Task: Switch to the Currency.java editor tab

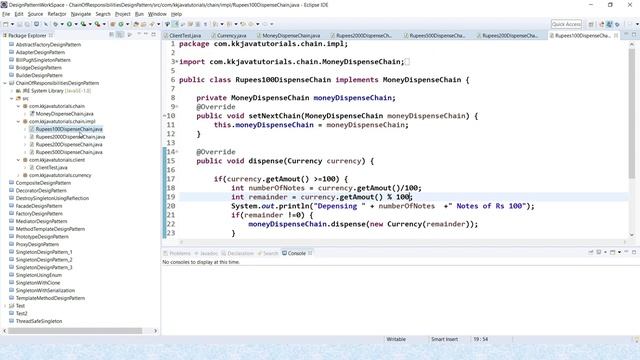Action: [x=231, y=36]
